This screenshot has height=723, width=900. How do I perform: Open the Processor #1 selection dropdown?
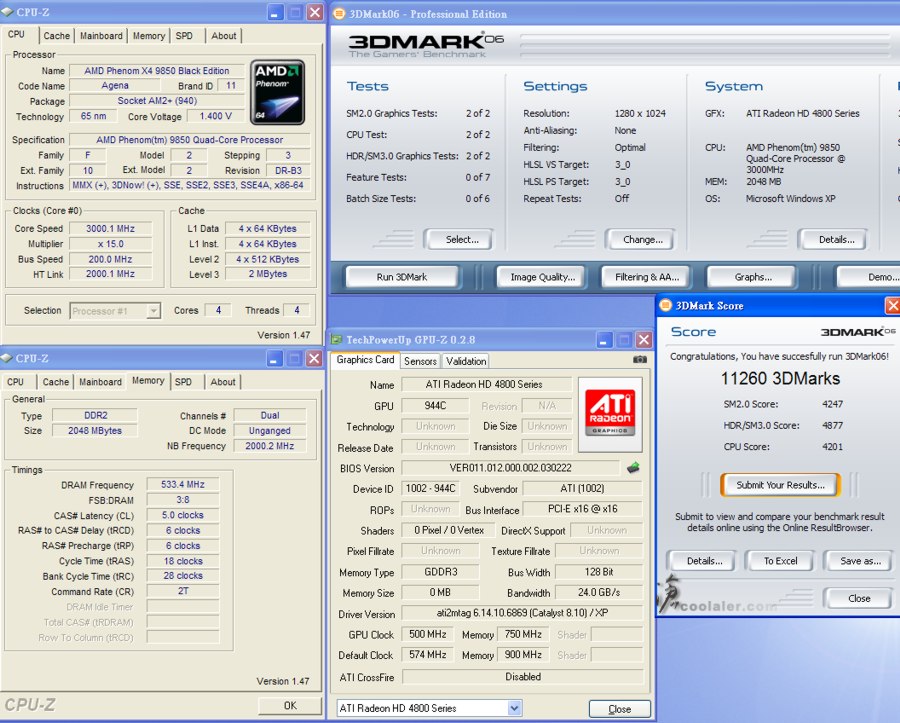click(153, 310)
